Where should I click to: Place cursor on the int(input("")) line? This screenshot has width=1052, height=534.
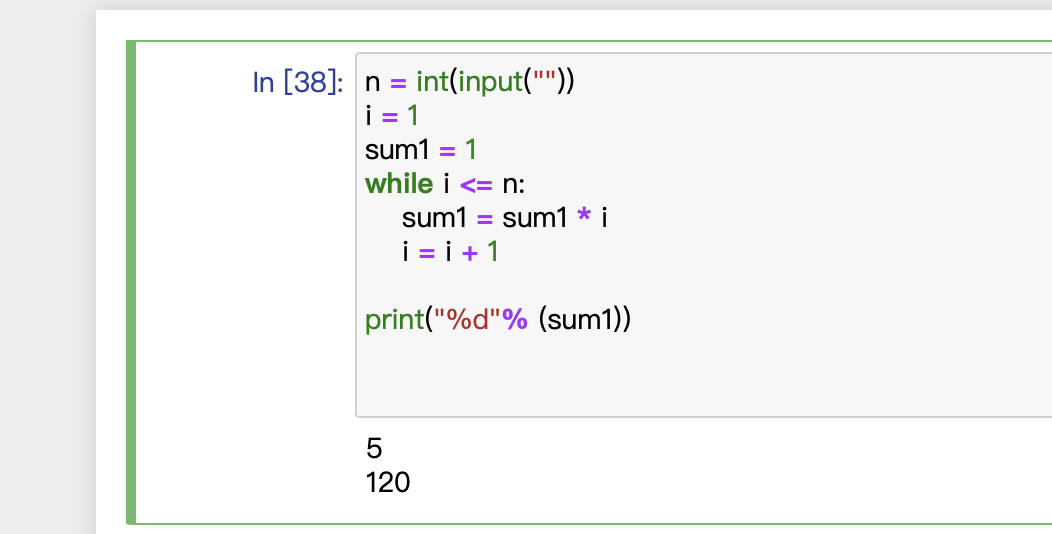(470, 82)
